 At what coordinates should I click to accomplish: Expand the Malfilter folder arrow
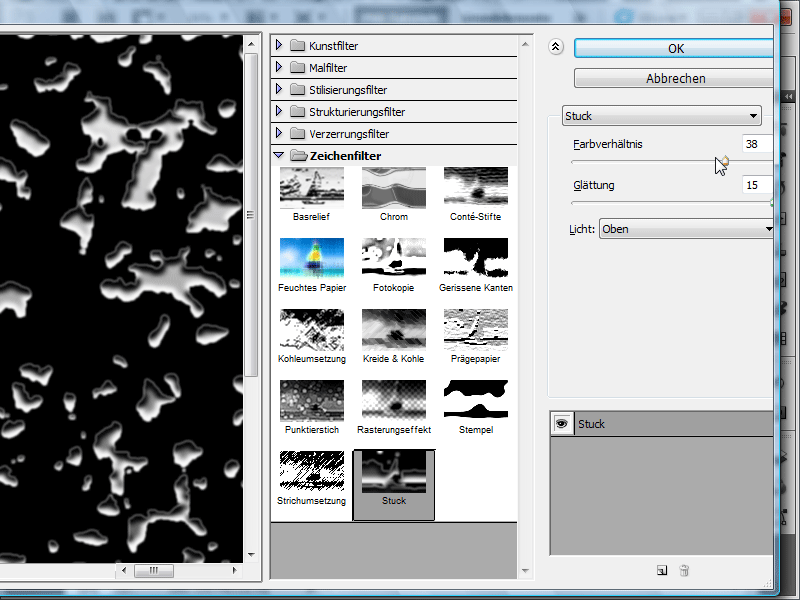pyautogui.click(x=279, y=67)
